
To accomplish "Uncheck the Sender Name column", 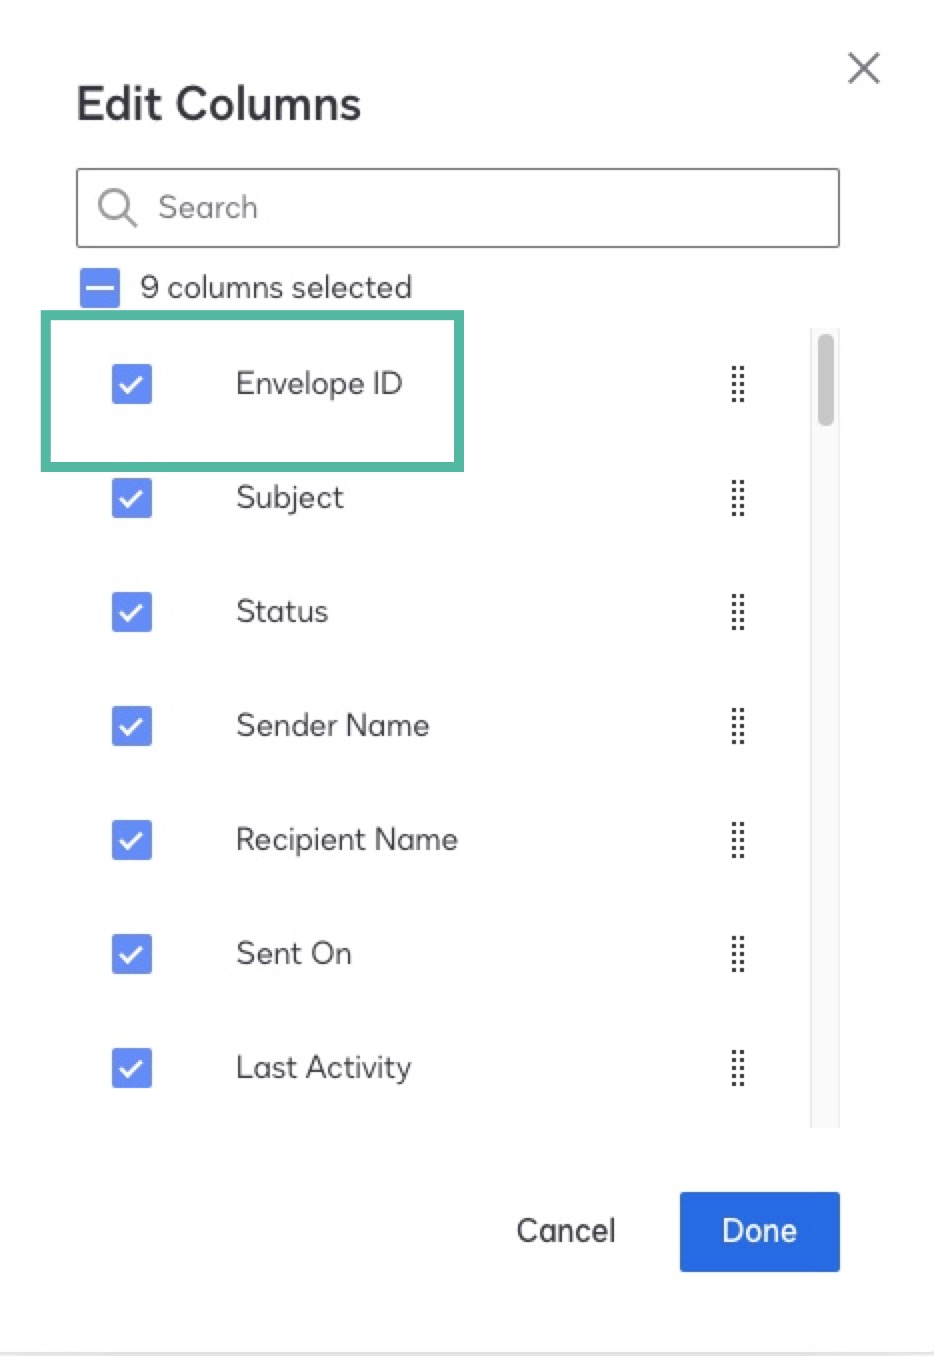I will pos(131,726).
